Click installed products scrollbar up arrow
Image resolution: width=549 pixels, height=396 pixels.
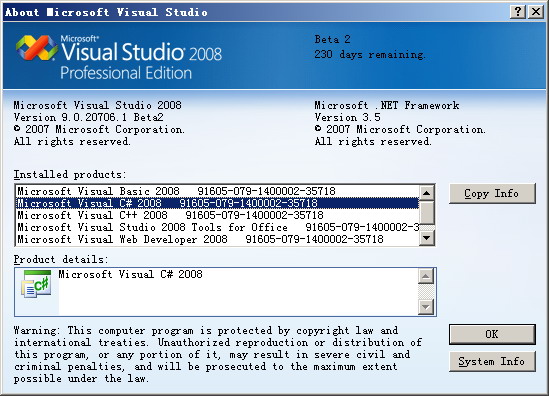click(x=426, y=193)
